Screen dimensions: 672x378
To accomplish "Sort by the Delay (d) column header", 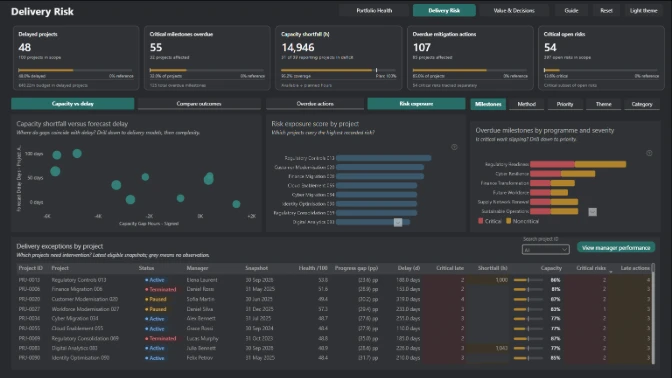I will tap(408, 268).
